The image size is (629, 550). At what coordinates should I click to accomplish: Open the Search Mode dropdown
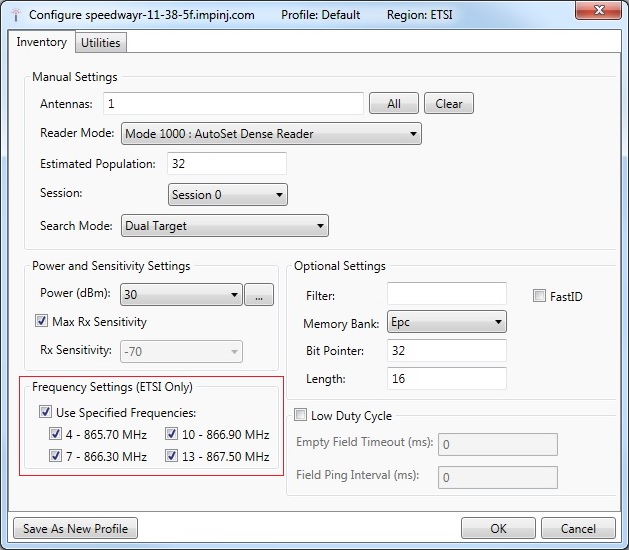coord(225,225)
